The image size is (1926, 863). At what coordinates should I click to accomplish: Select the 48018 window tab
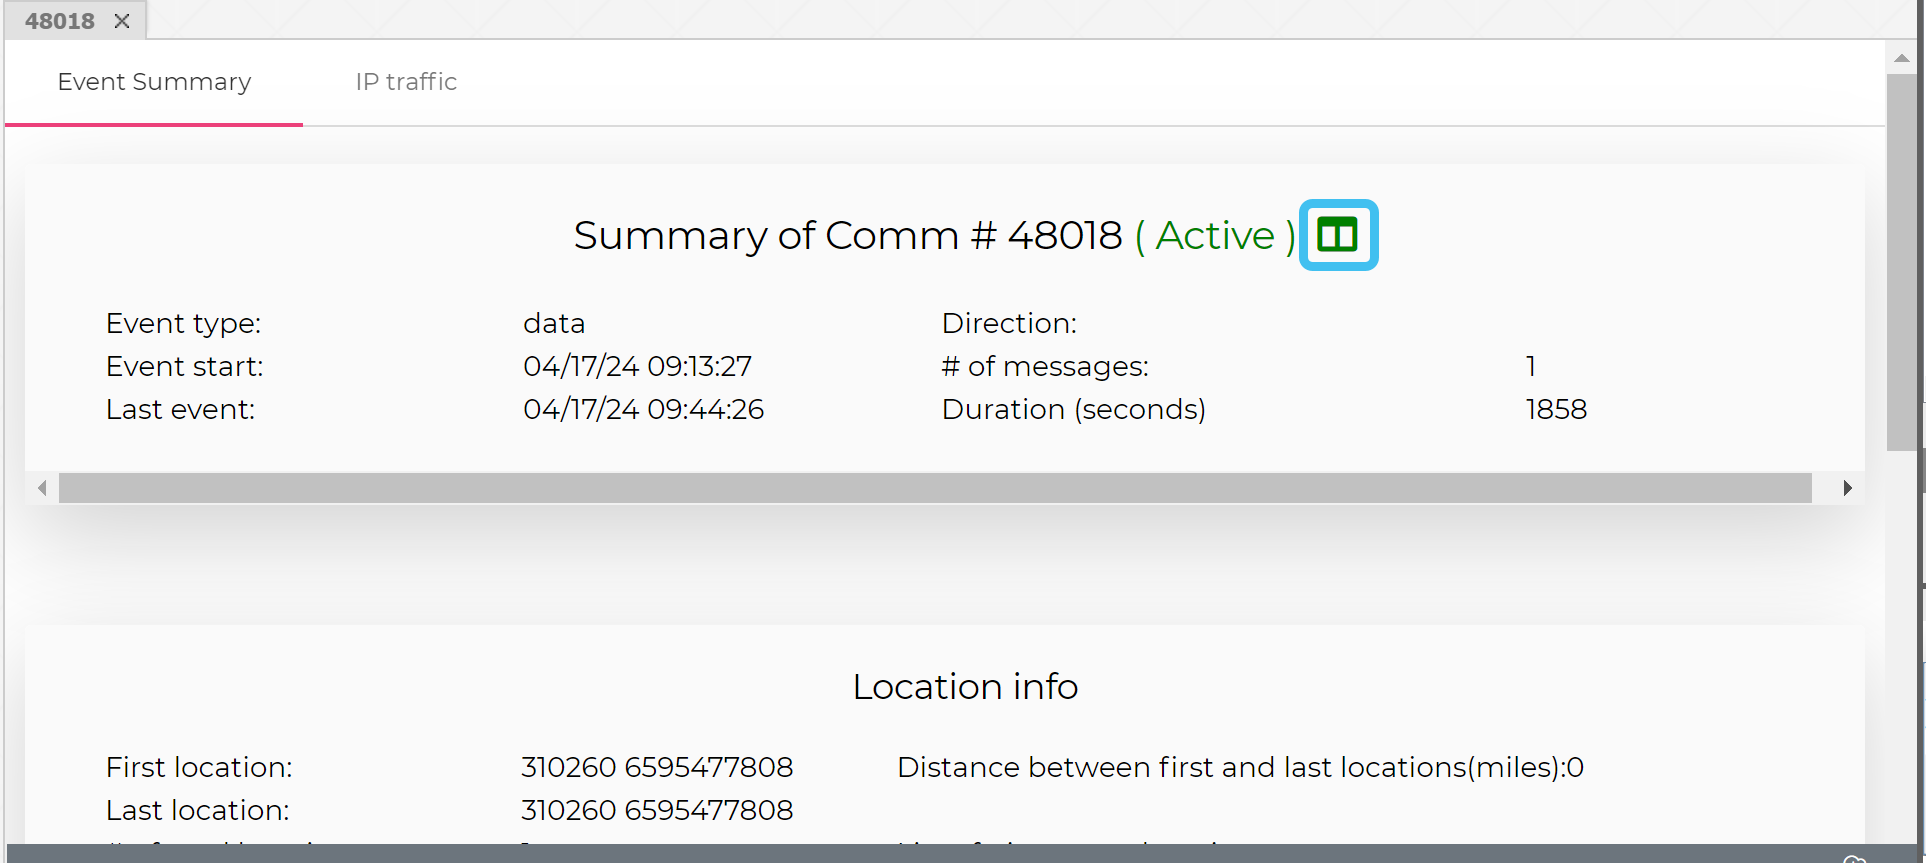(x=60, y=21)
